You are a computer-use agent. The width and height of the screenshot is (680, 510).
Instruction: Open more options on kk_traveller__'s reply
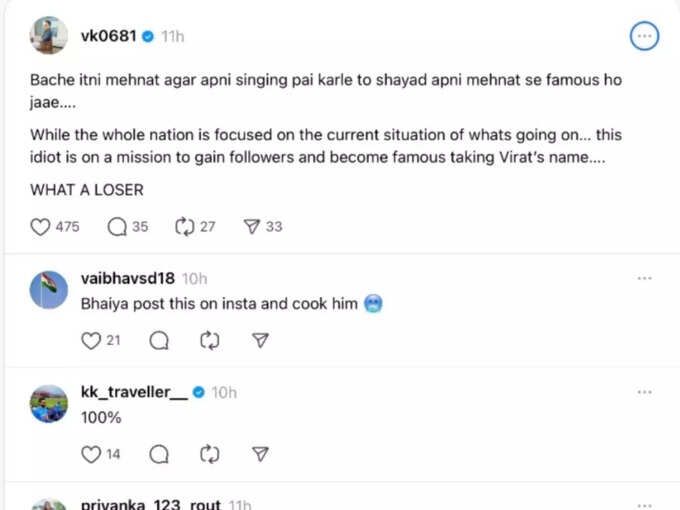tap(645, 391)
